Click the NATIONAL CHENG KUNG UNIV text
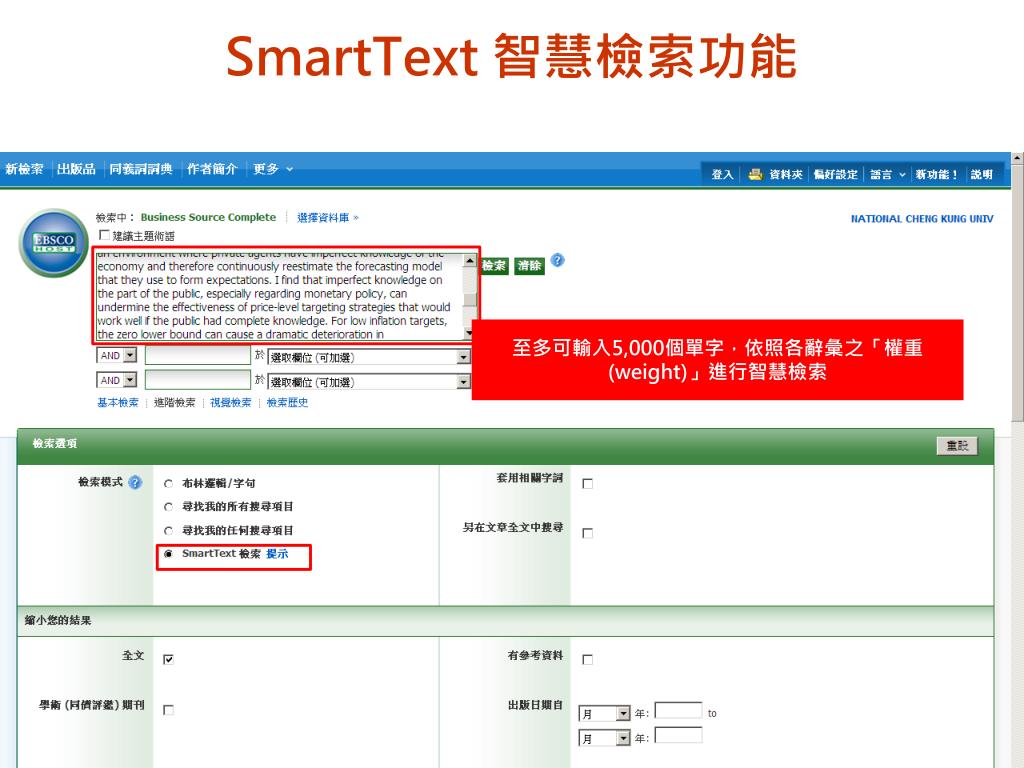Screen dimensions: 1024x768 click(x=921, y=219)
